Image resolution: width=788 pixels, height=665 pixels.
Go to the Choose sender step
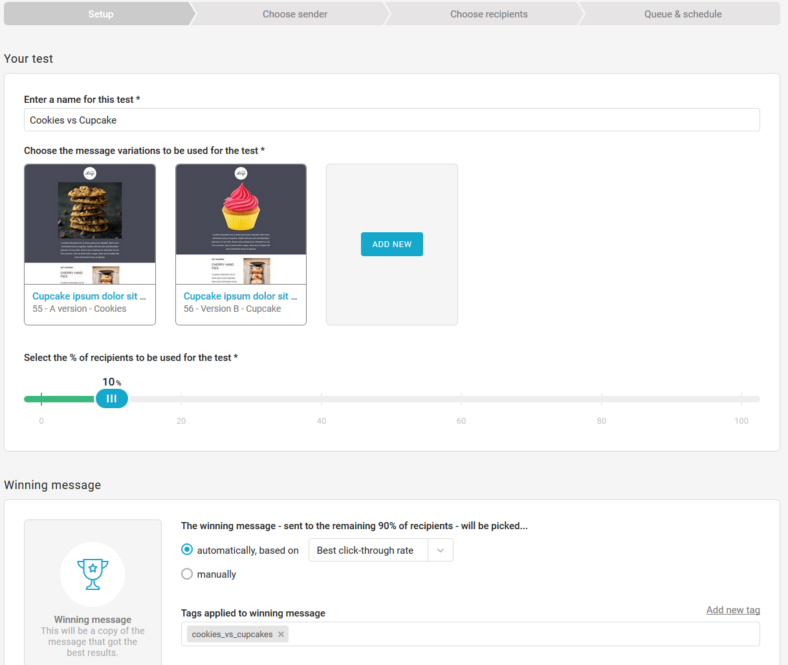pos(294,14)
